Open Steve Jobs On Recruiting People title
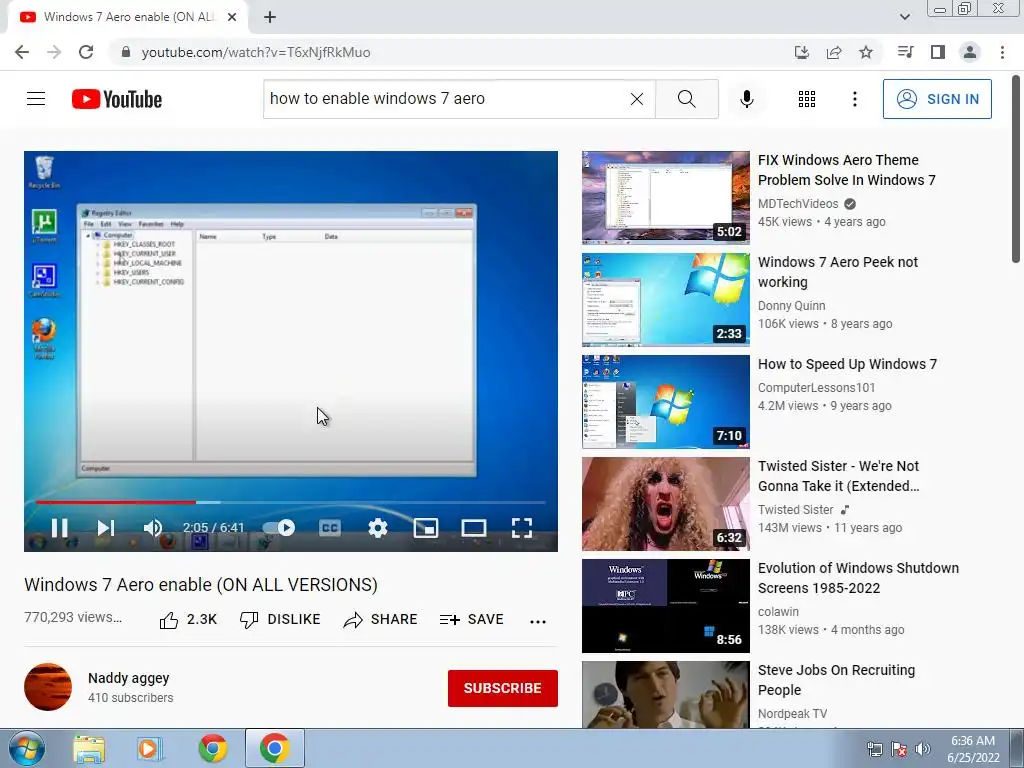Viewport: 1024px width, 768px height. (836, 680)
